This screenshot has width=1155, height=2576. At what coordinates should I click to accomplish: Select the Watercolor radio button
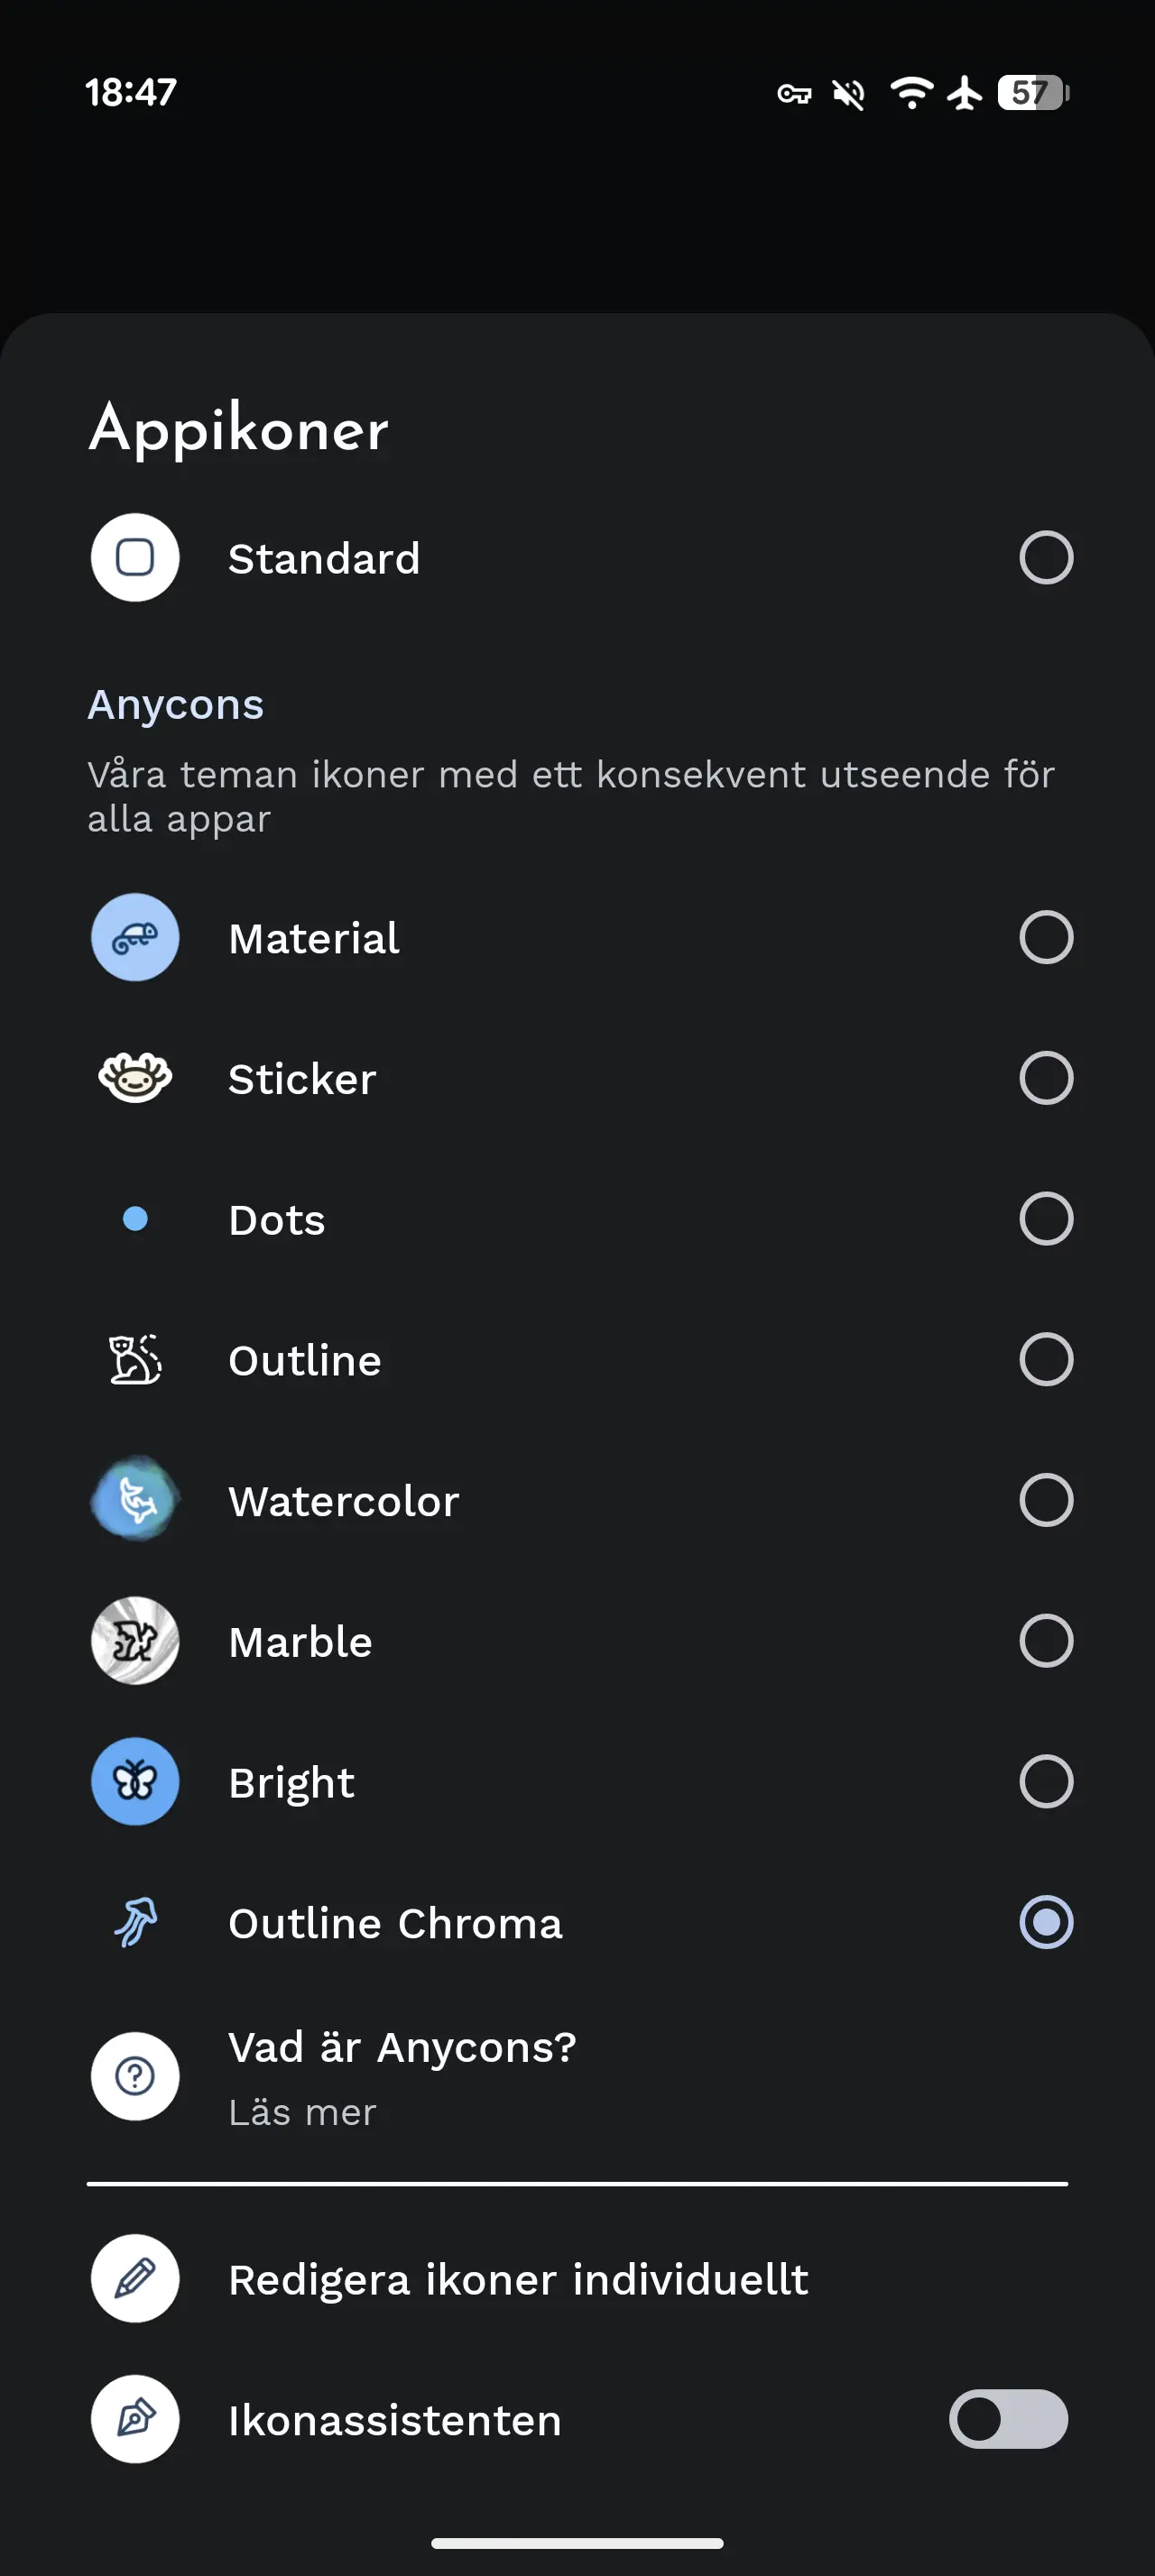[1046, 1500]
